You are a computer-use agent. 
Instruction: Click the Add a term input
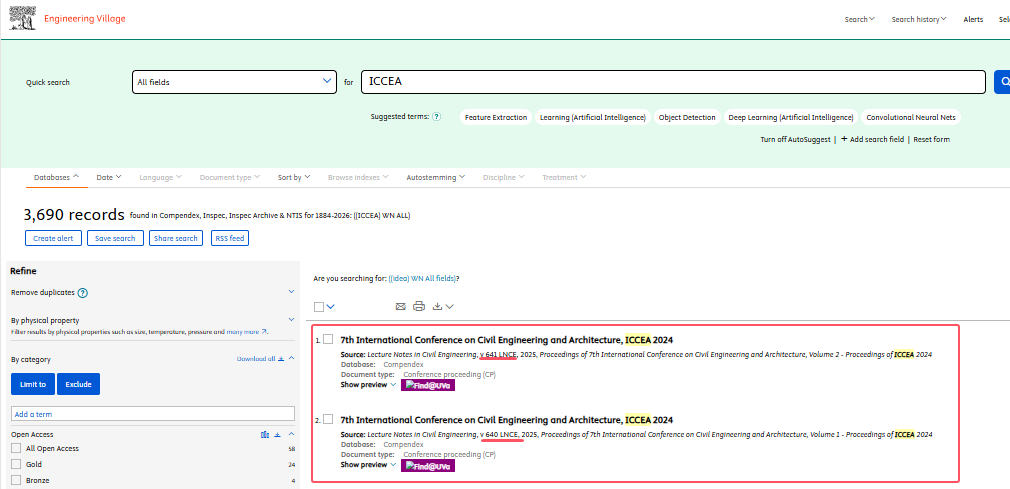(153, 414)
